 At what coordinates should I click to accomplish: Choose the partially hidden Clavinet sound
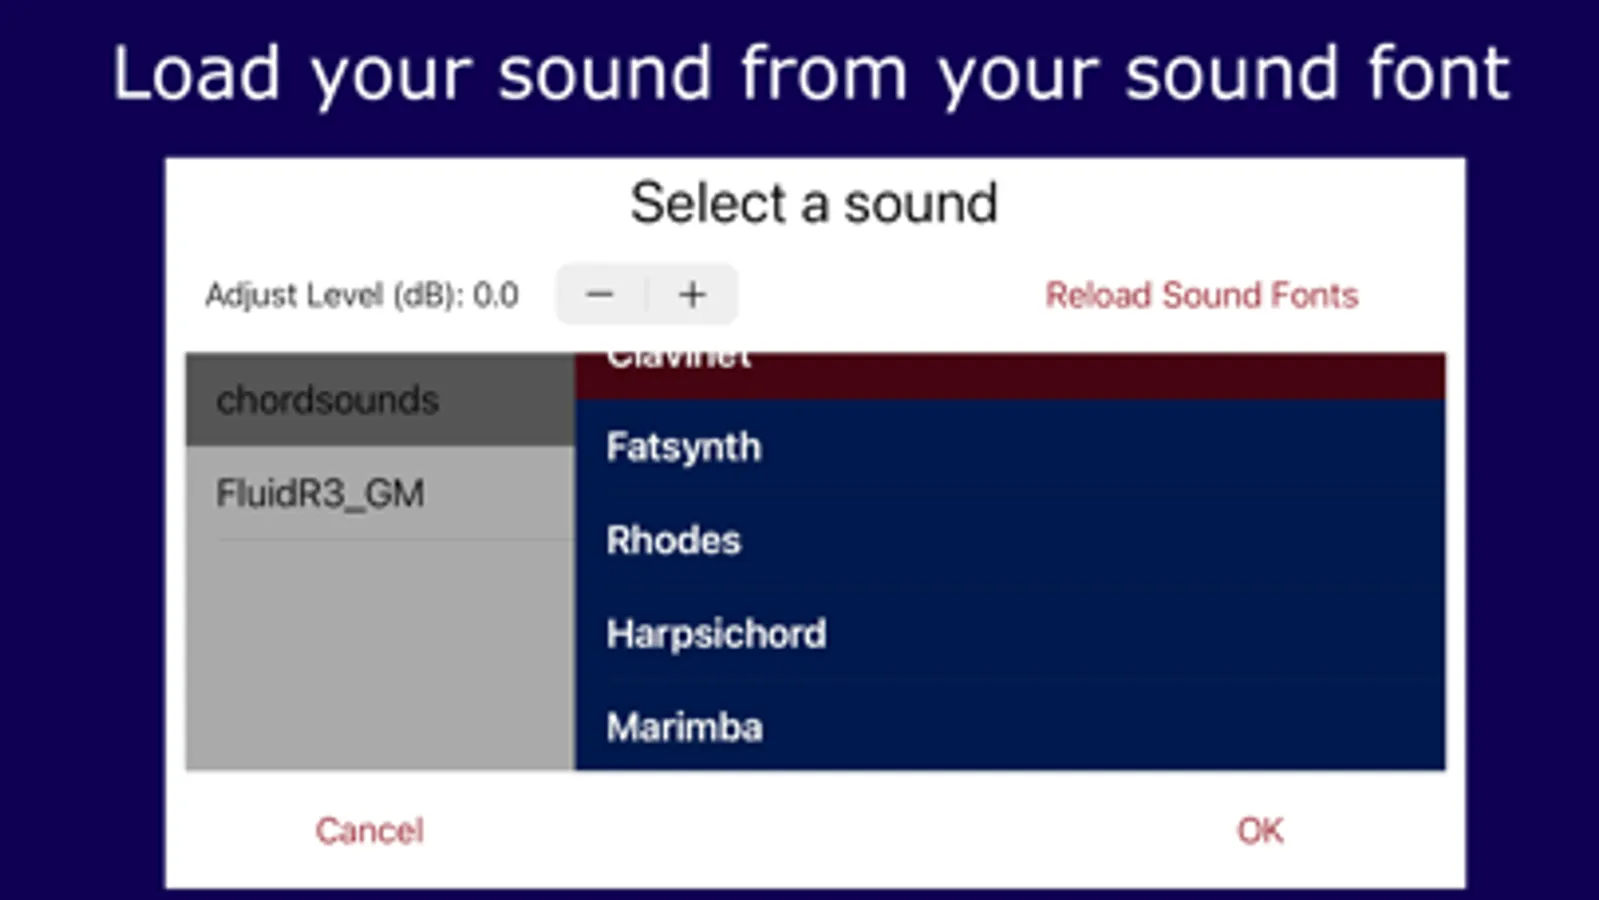pos(1010,374)
